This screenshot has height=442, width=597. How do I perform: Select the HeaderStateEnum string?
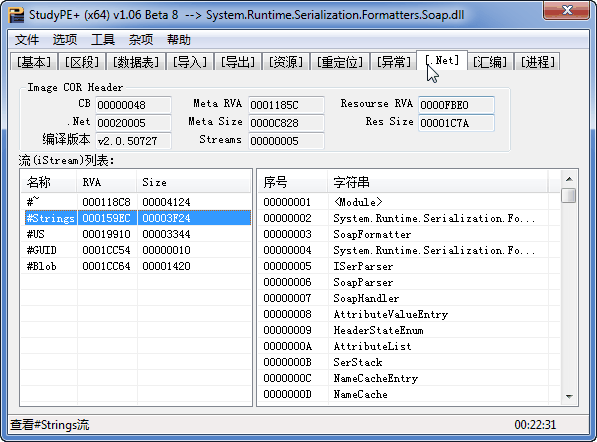click(409, 330)
